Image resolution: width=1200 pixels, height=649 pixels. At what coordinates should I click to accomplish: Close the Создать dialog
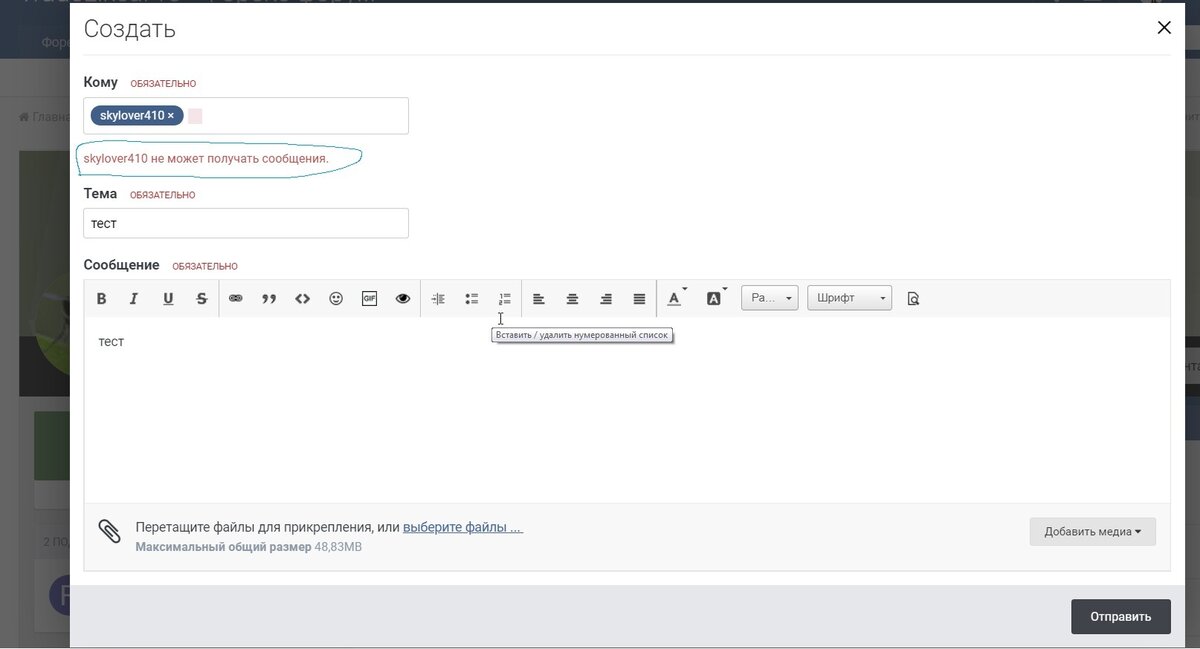(x=1164, y=28)
